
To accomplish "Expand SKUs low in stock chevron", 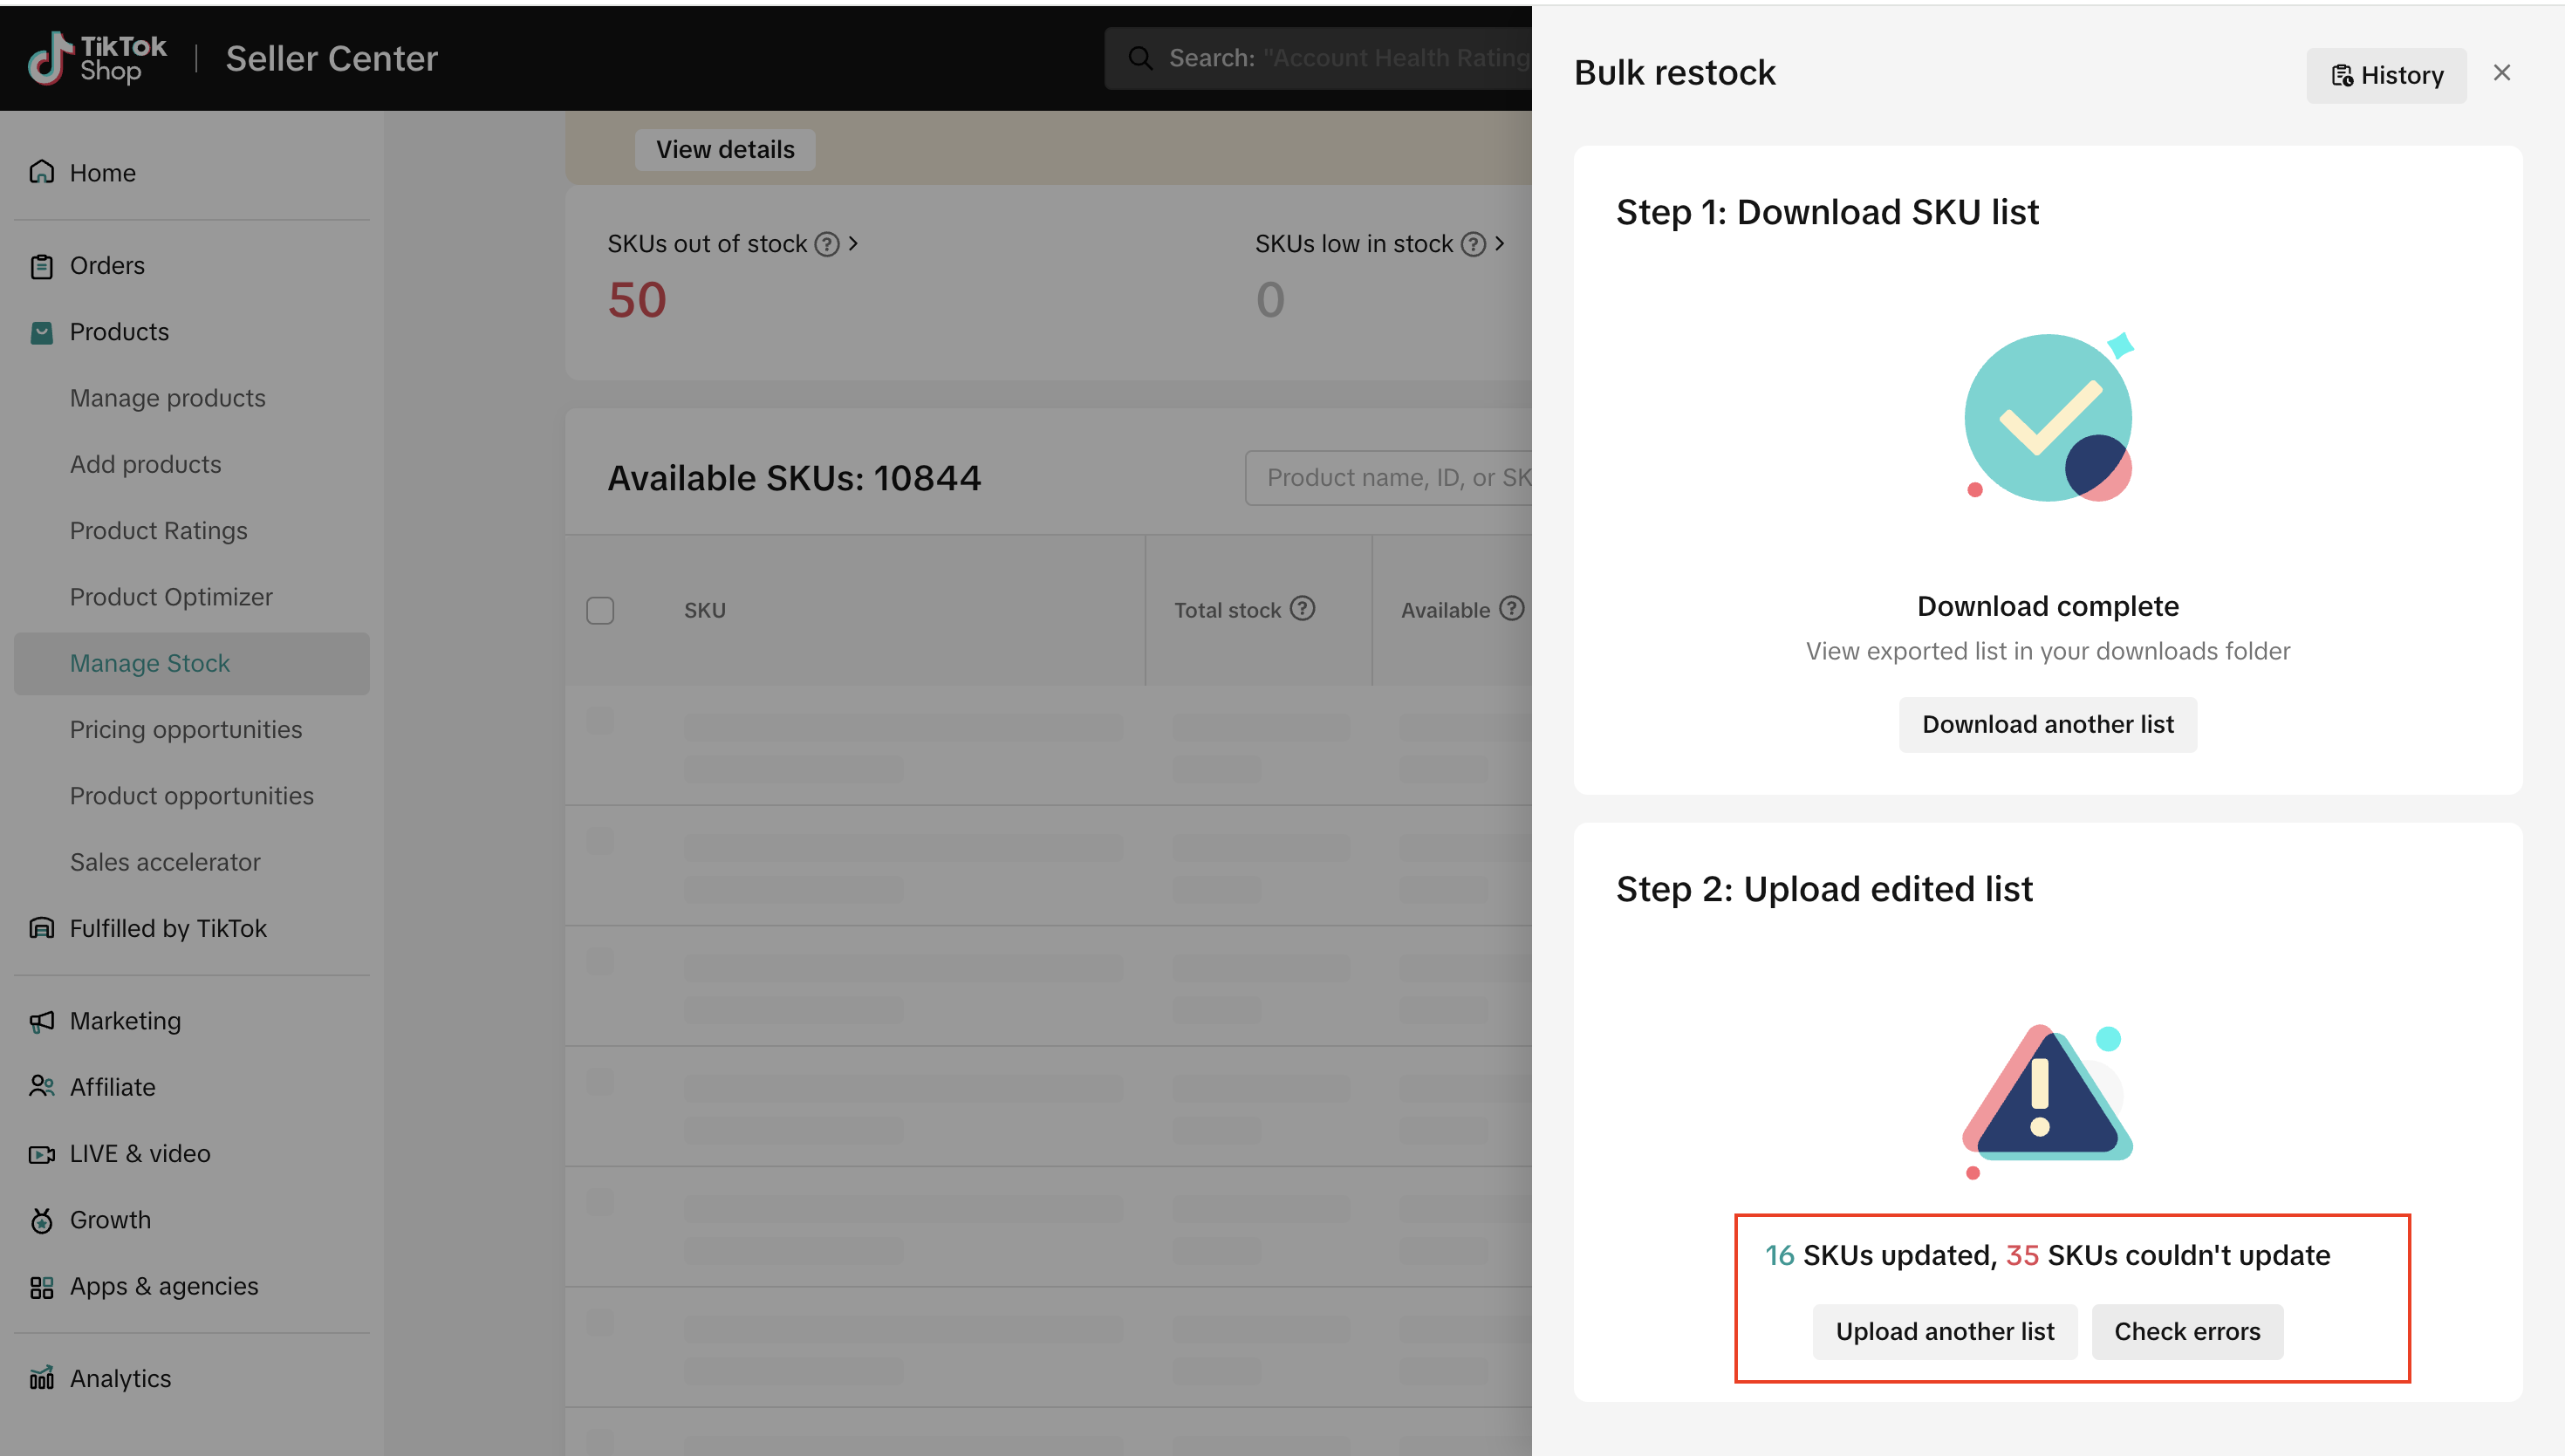I will click(1499, 243).
